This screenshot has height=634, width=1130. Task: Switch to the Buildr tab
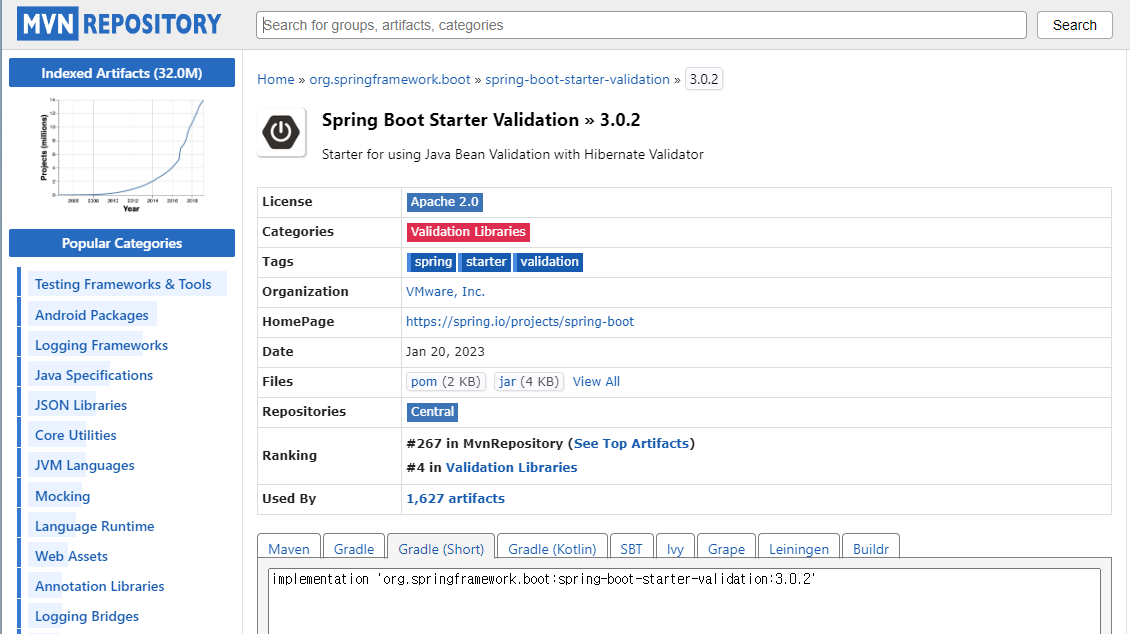(871, 548)
